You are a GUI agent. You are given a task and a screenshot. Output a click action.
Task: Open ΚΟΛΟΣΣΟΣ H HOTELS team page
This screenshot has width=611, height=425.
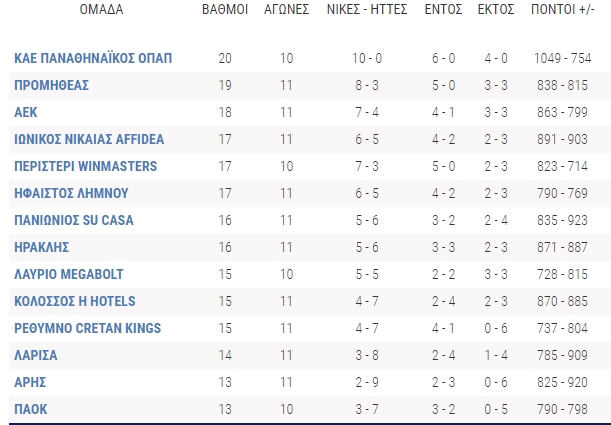coord(74,301)
